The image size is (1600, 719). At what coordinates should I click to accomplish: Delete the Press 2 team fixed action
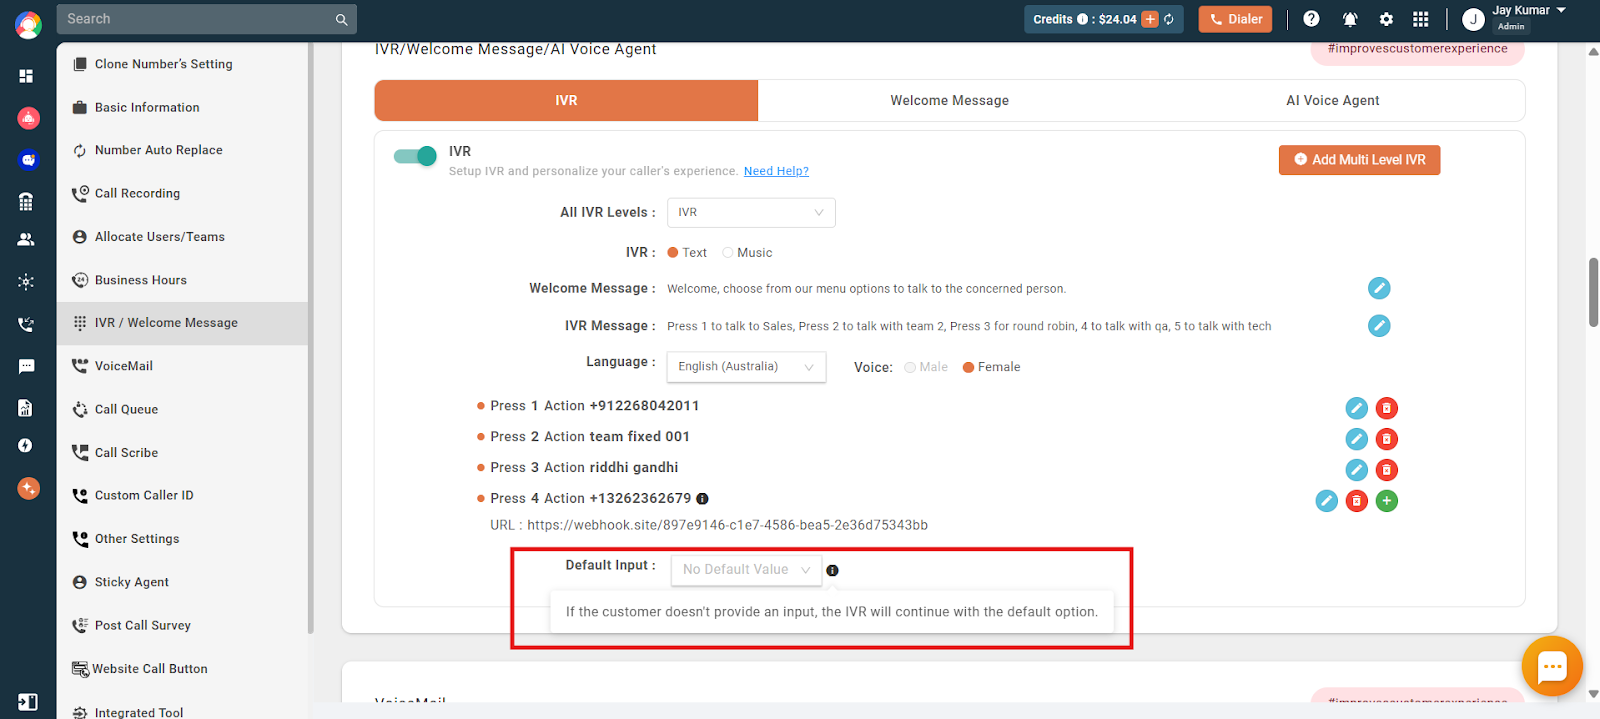pos(1386,439)
